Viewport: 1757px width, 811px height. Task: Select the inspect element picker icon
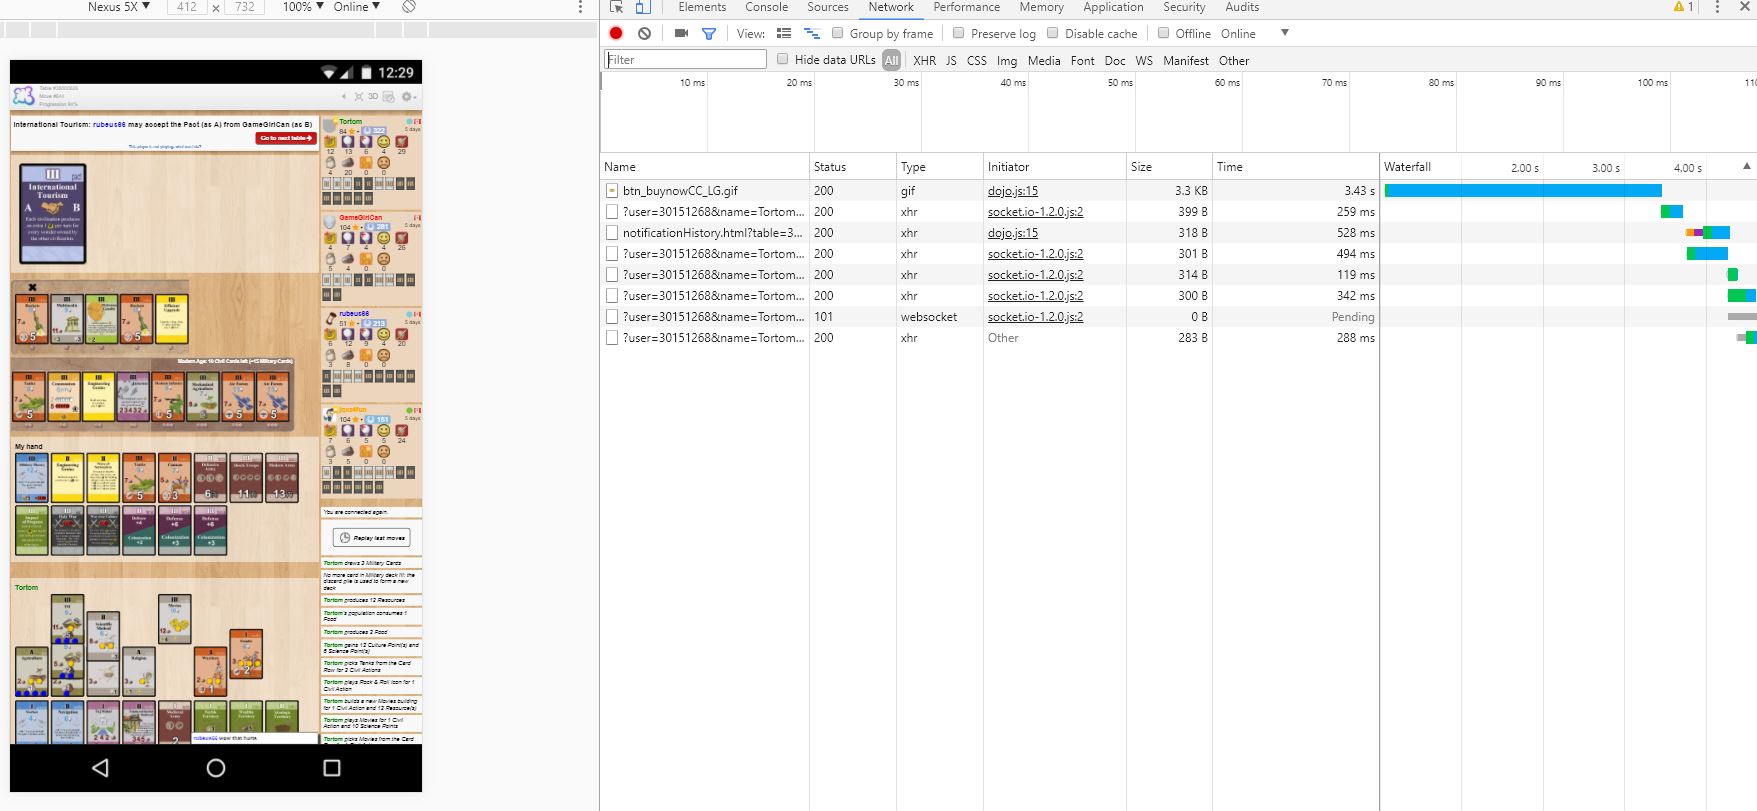[x=617, y=7]
